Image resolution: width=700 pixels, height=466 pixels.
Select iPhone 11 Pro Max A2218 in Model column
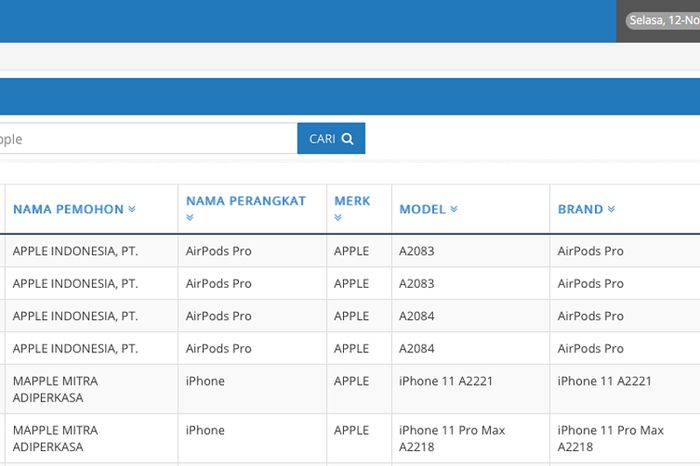(x=452, y=438)
